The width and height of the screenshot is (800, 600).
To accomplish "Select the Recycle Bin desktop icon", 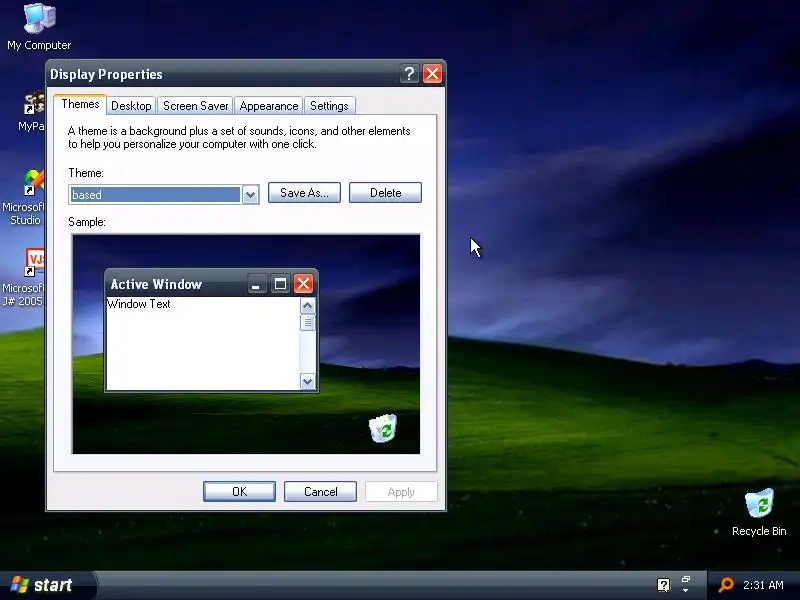I will (759, 512).
